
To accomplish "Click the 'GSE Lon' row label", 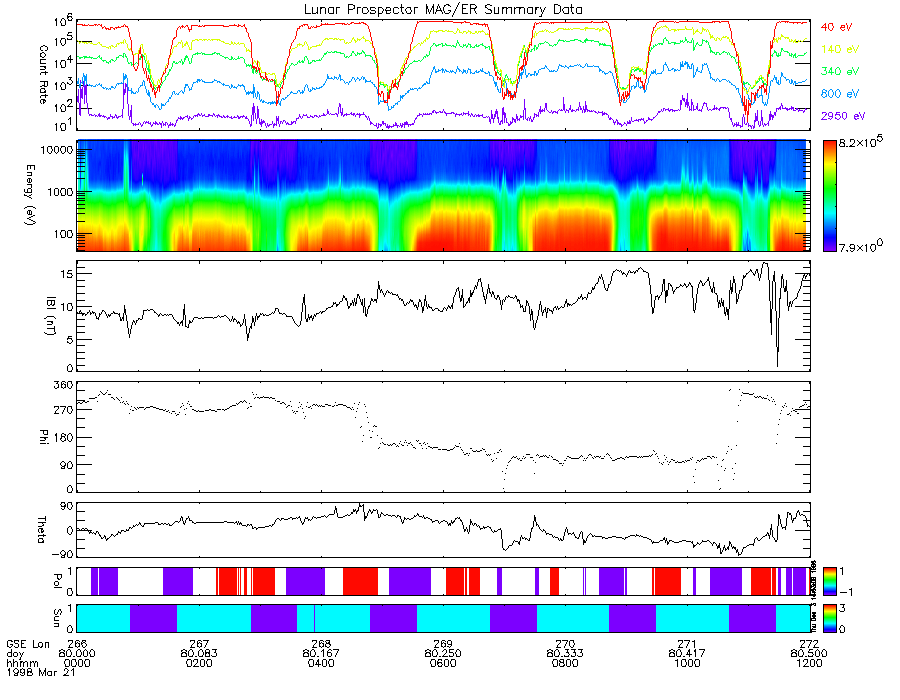I will 28,644.
